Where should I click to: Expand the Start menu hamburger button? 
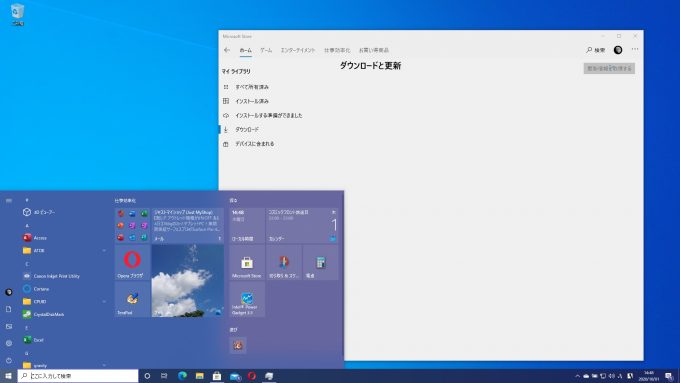(x=9, y=200)
